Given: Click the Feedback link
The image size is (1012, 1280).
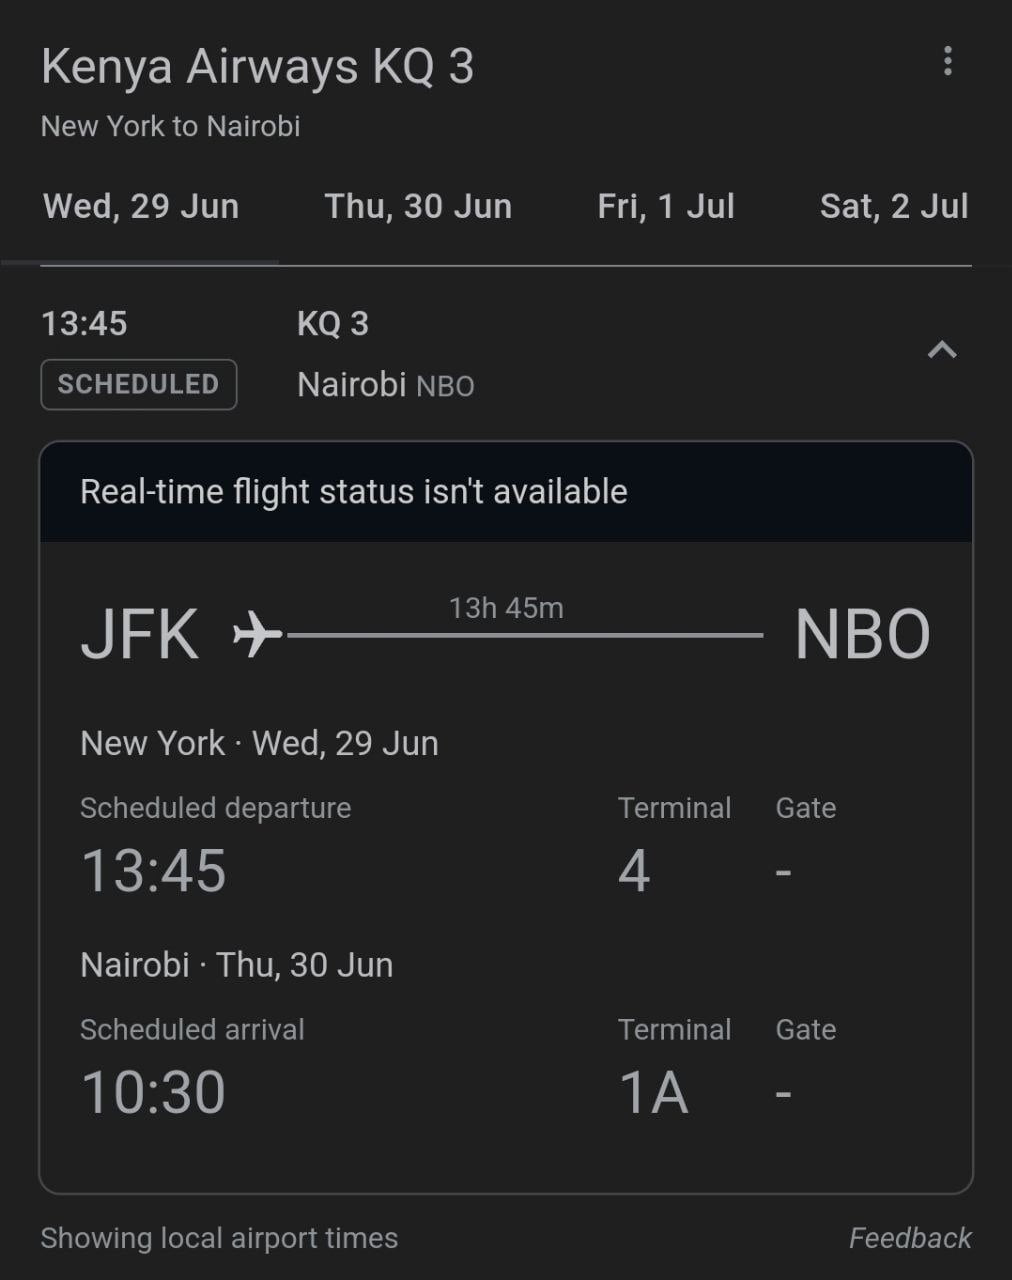Looking at the screenshot, I should (910, 1238).
